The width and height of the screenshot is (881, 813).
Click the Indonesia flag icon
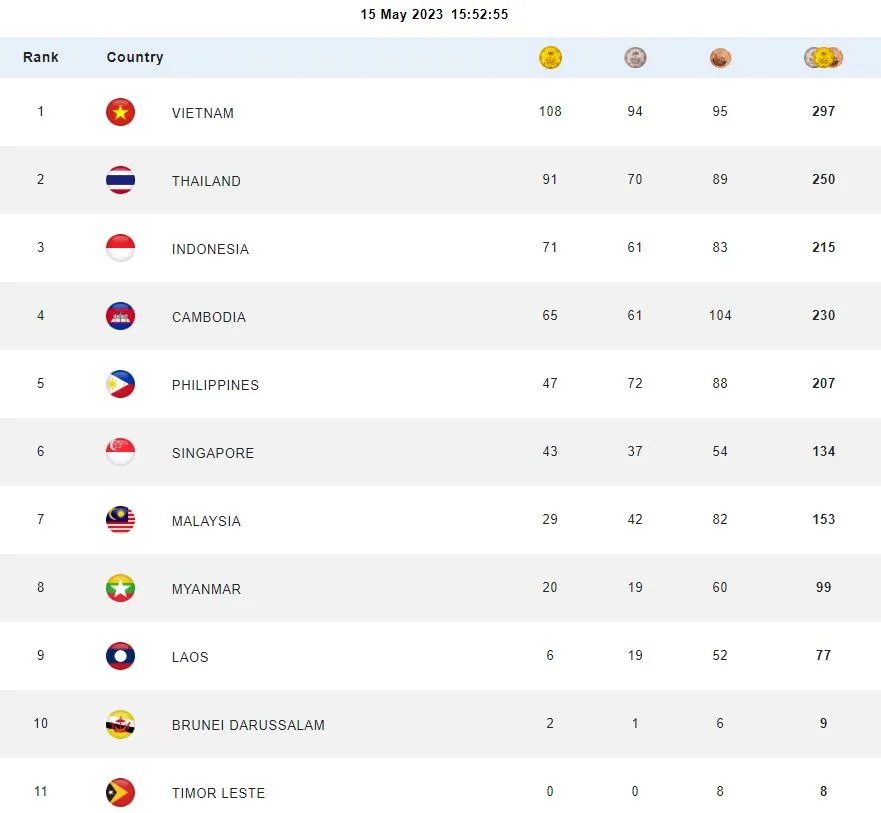pyautogui.click(x=121, y=248)
